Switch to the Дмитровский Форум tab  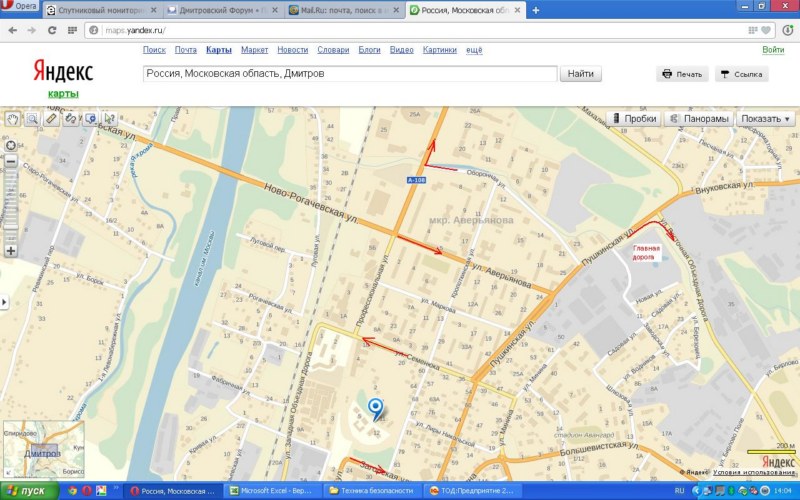point(223,10)
